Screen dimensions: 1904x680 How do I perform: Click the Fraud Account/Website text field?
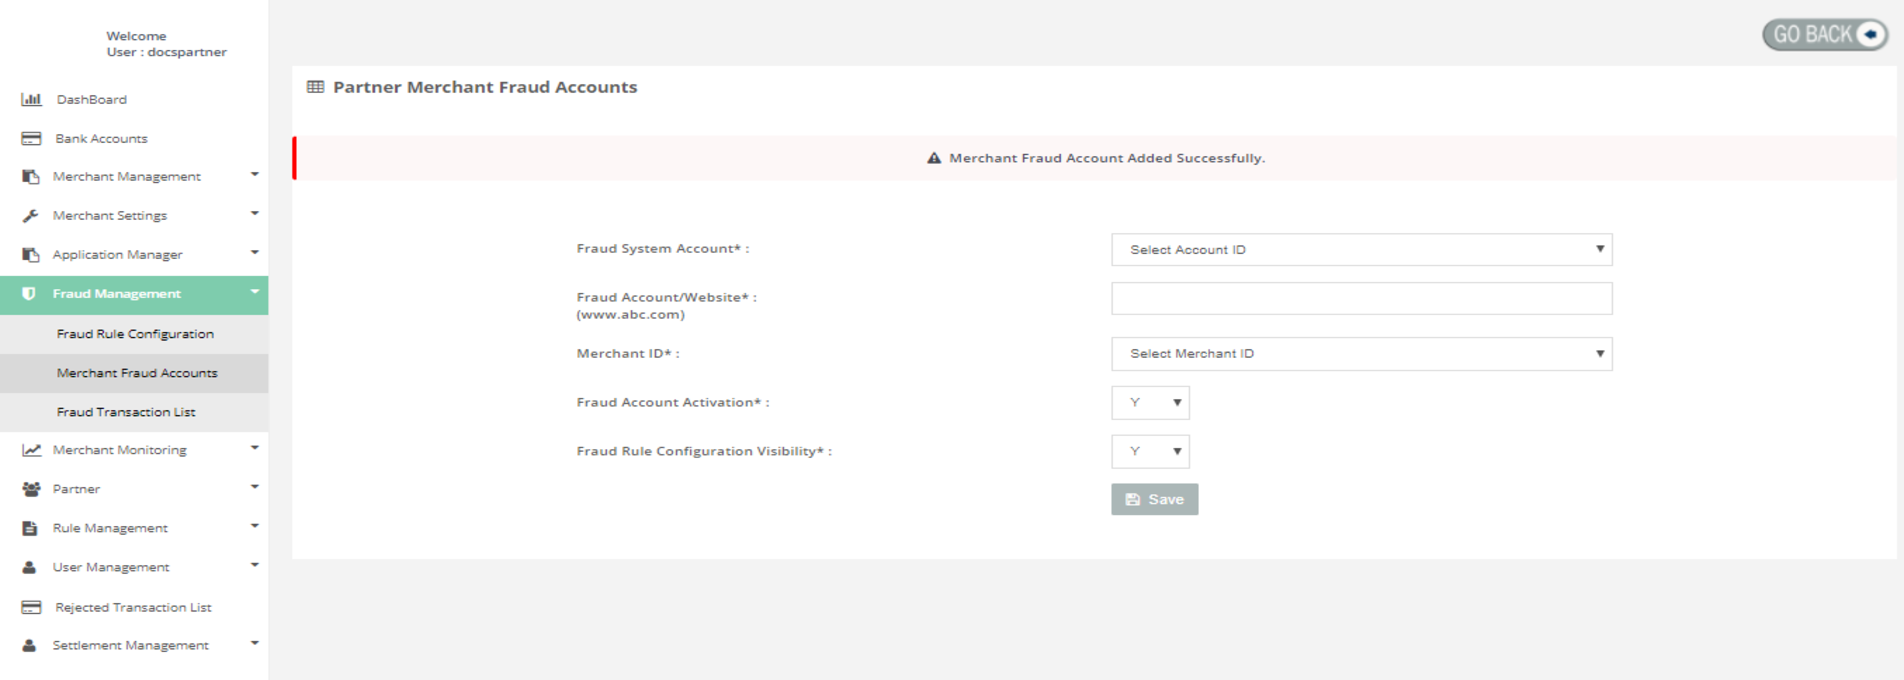tap(1361, 299)
